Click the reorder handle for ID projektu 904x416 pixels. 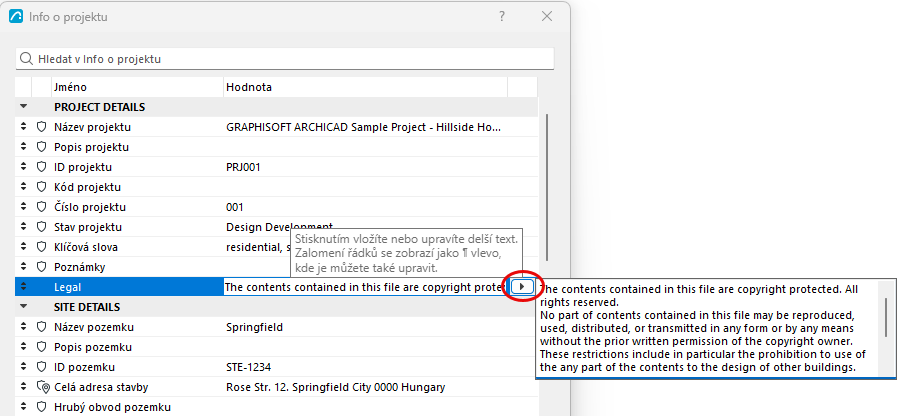tap(24, 167)
